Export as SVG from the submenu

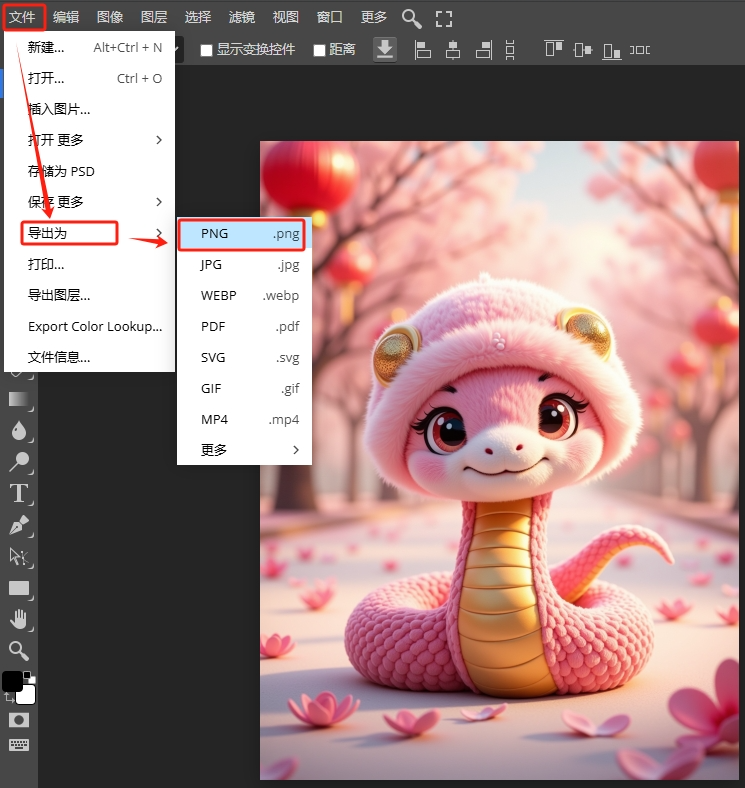tap(244, 357)
